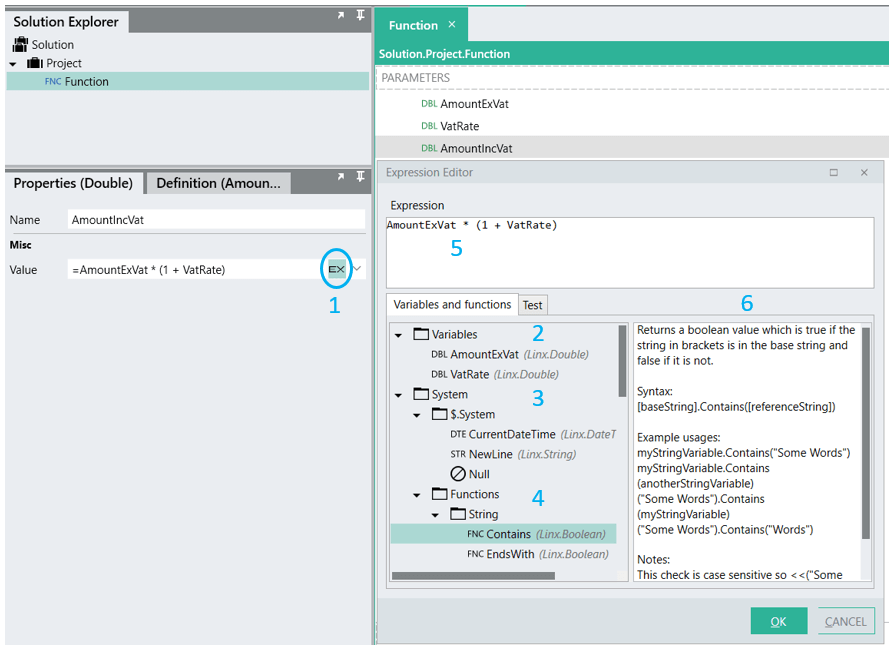Click the variable tree vertical scrollbar
Viewport: 891px width, 652px height.
tap(622, 361)
